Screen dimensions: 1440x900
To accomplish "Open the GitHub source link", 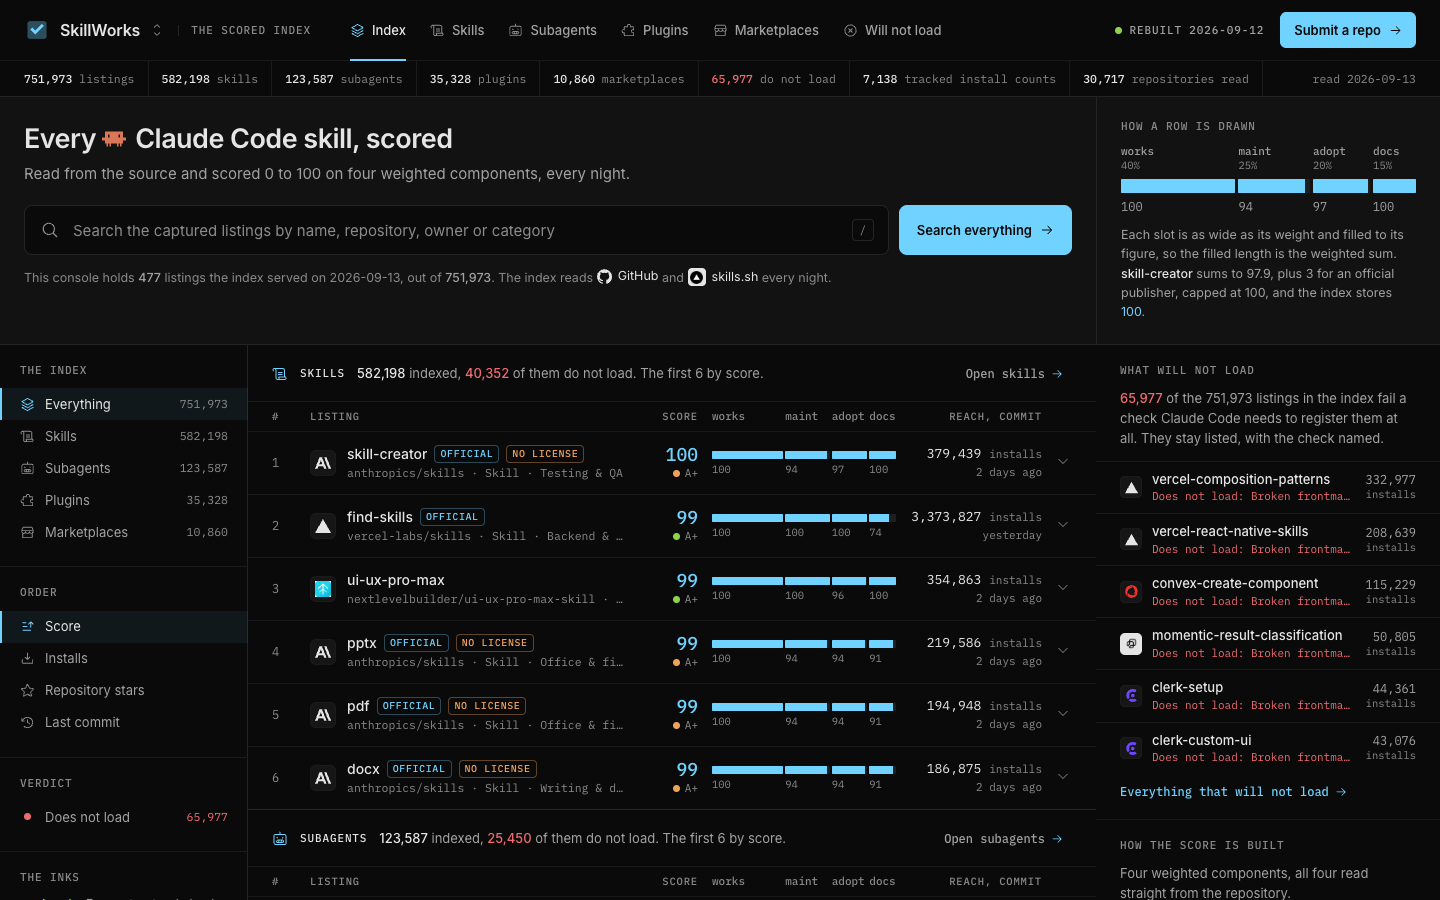I will point(628,277).
